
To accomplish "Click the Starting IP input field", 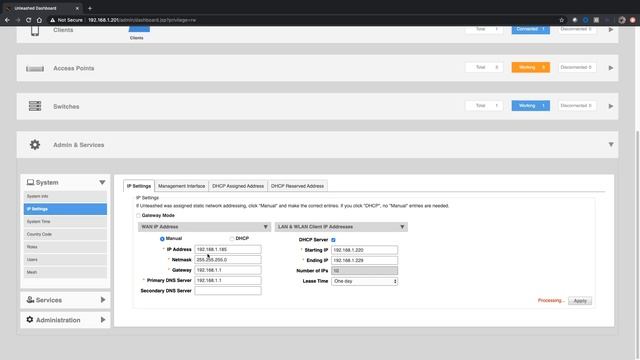I will tap(364, 250).
